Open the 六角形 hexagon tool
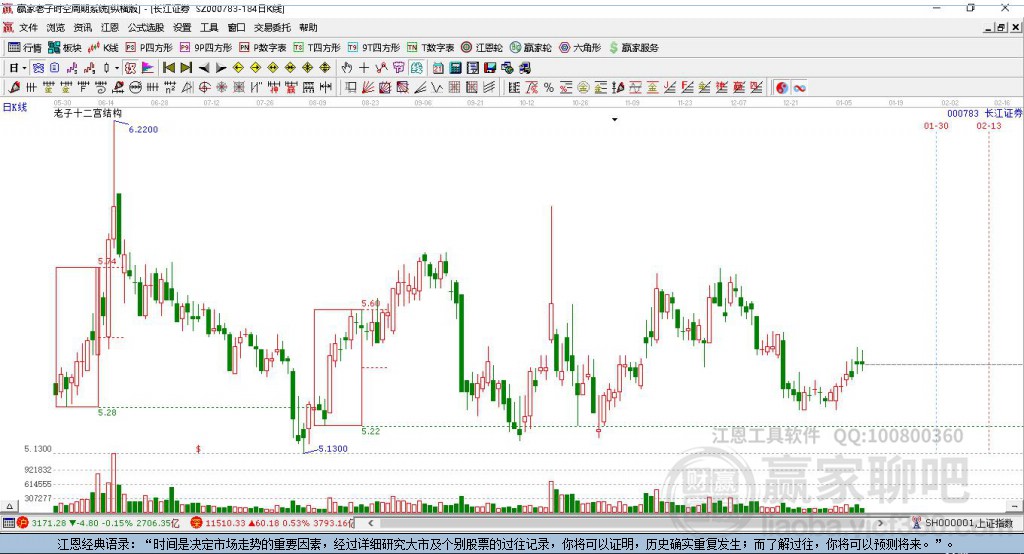This screenshot has height=554, width=1024. pos(579,48)
